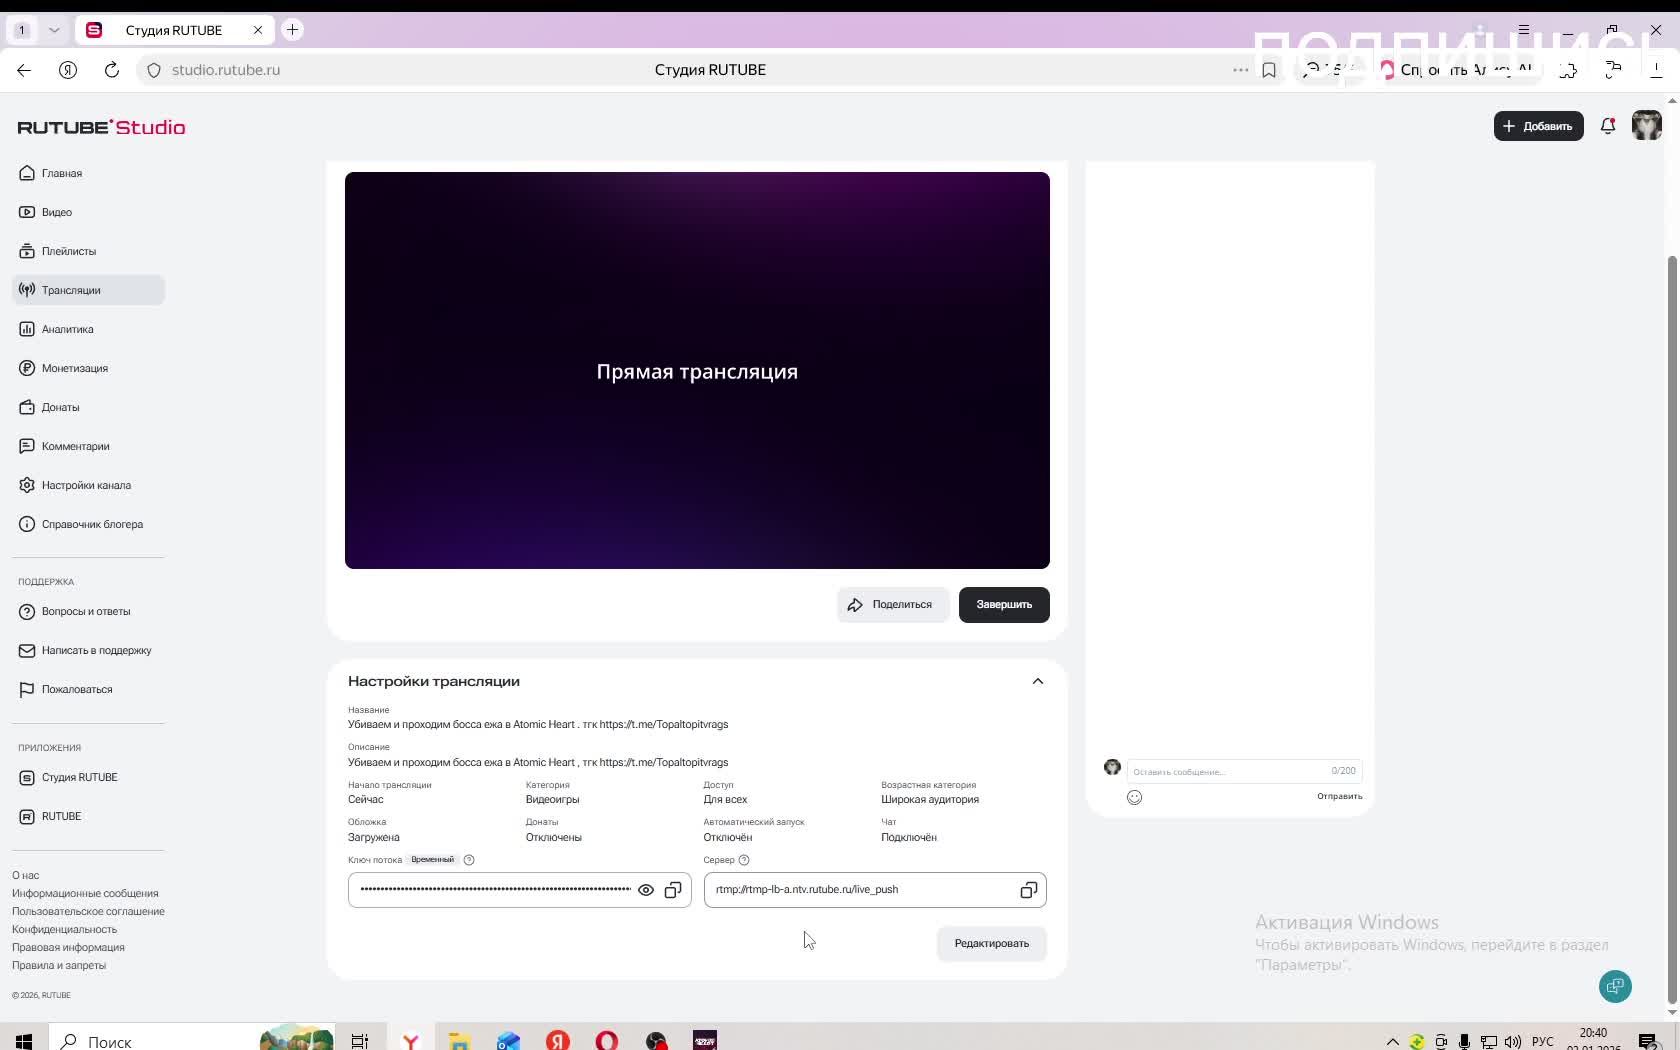Click Пожаловаться in the sidebar

[88, 689]
